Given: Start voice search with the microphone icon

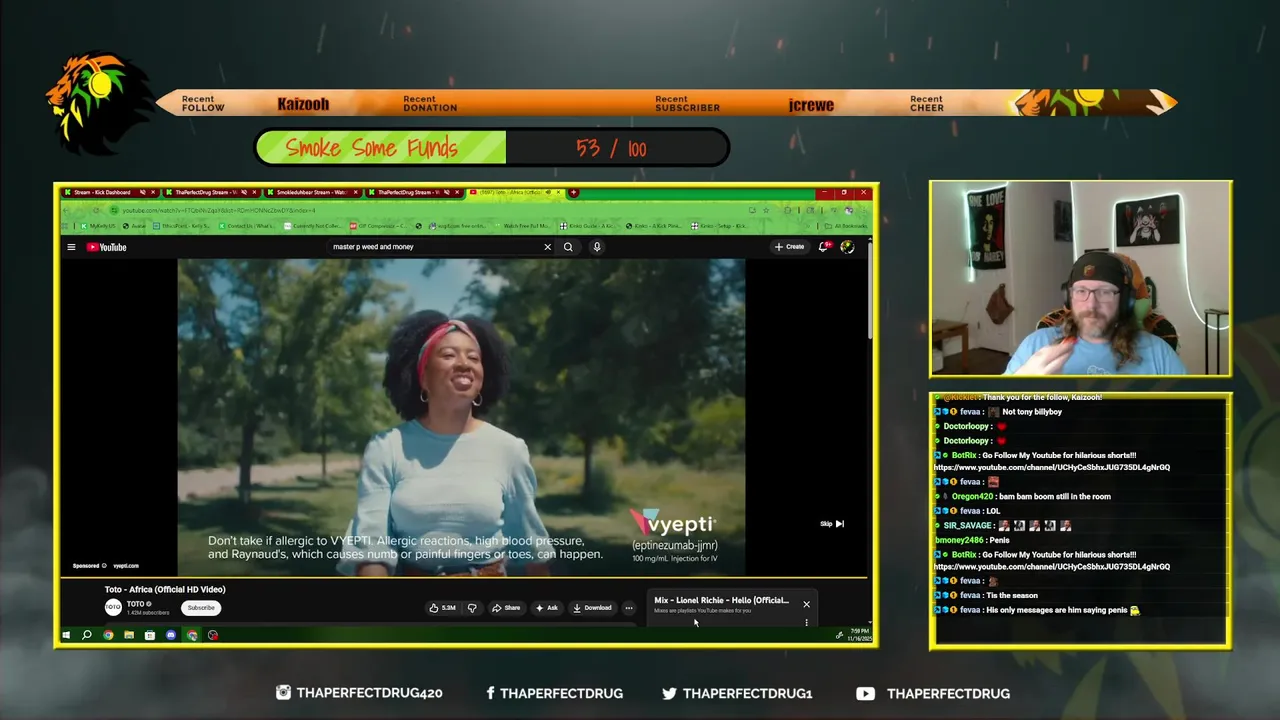Looking at the screenshot, I should coord(597,247).
